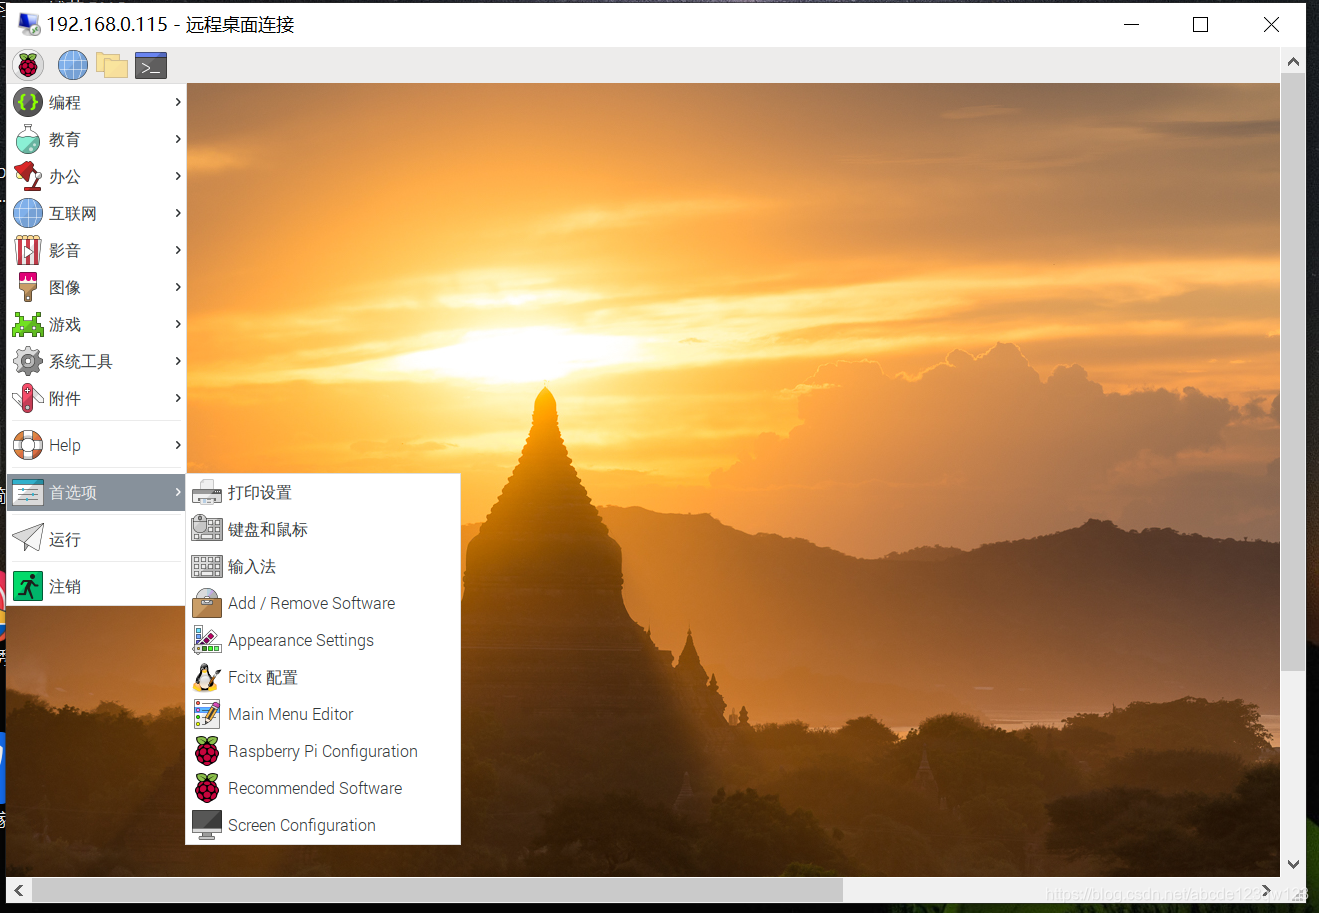
Task: Expand the 互联网 submenu arrow
Action: [x=178, y=213]
